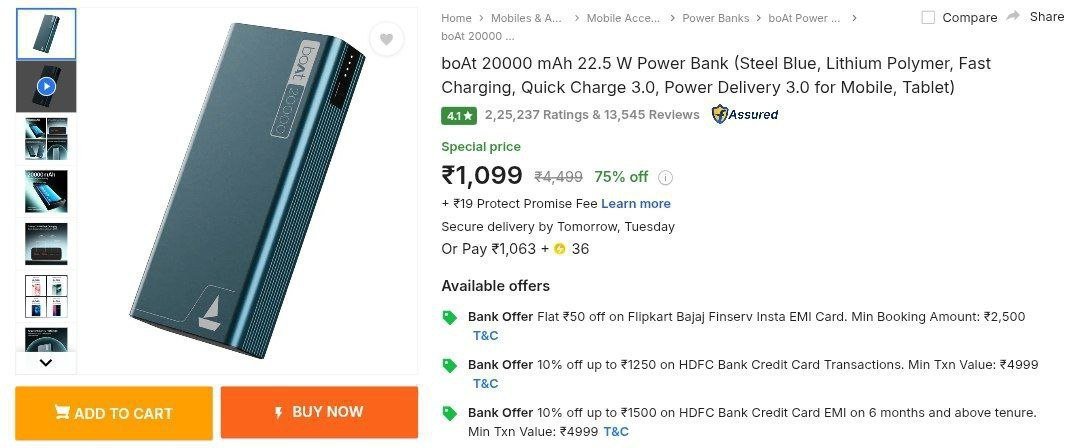Click the green tag icon for Bajaj Finserv offer

tap(450, 317)
